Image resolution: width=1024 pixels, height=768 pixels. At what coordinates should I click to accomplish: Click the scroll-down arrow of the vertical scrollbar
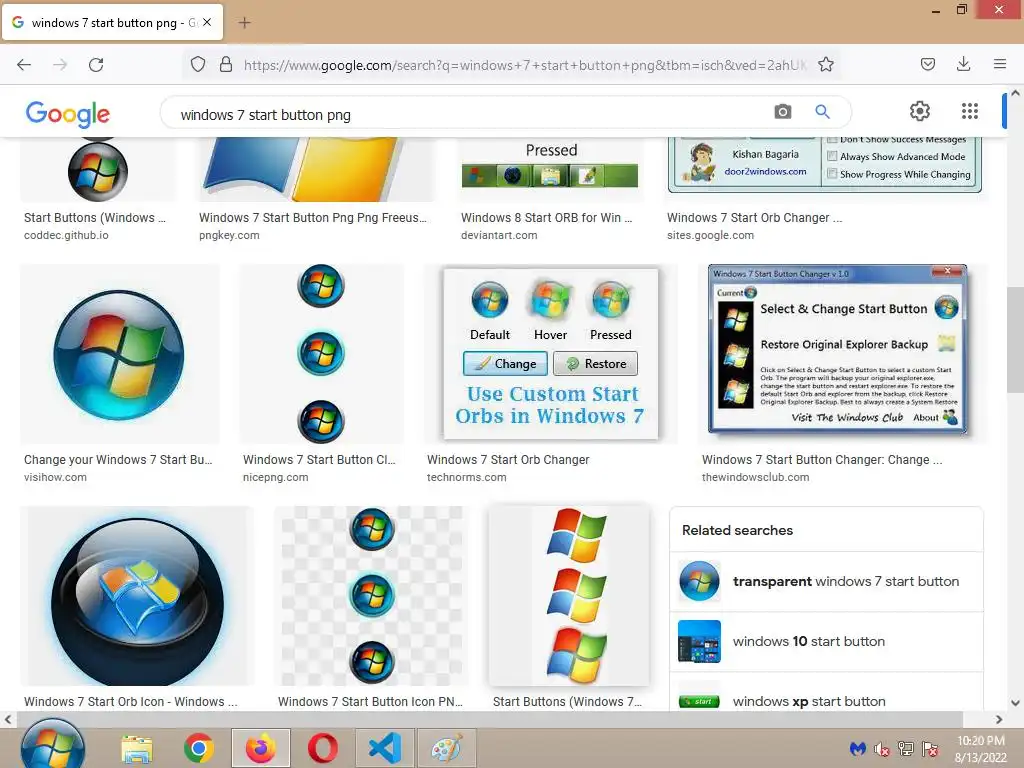(1015, 703)
